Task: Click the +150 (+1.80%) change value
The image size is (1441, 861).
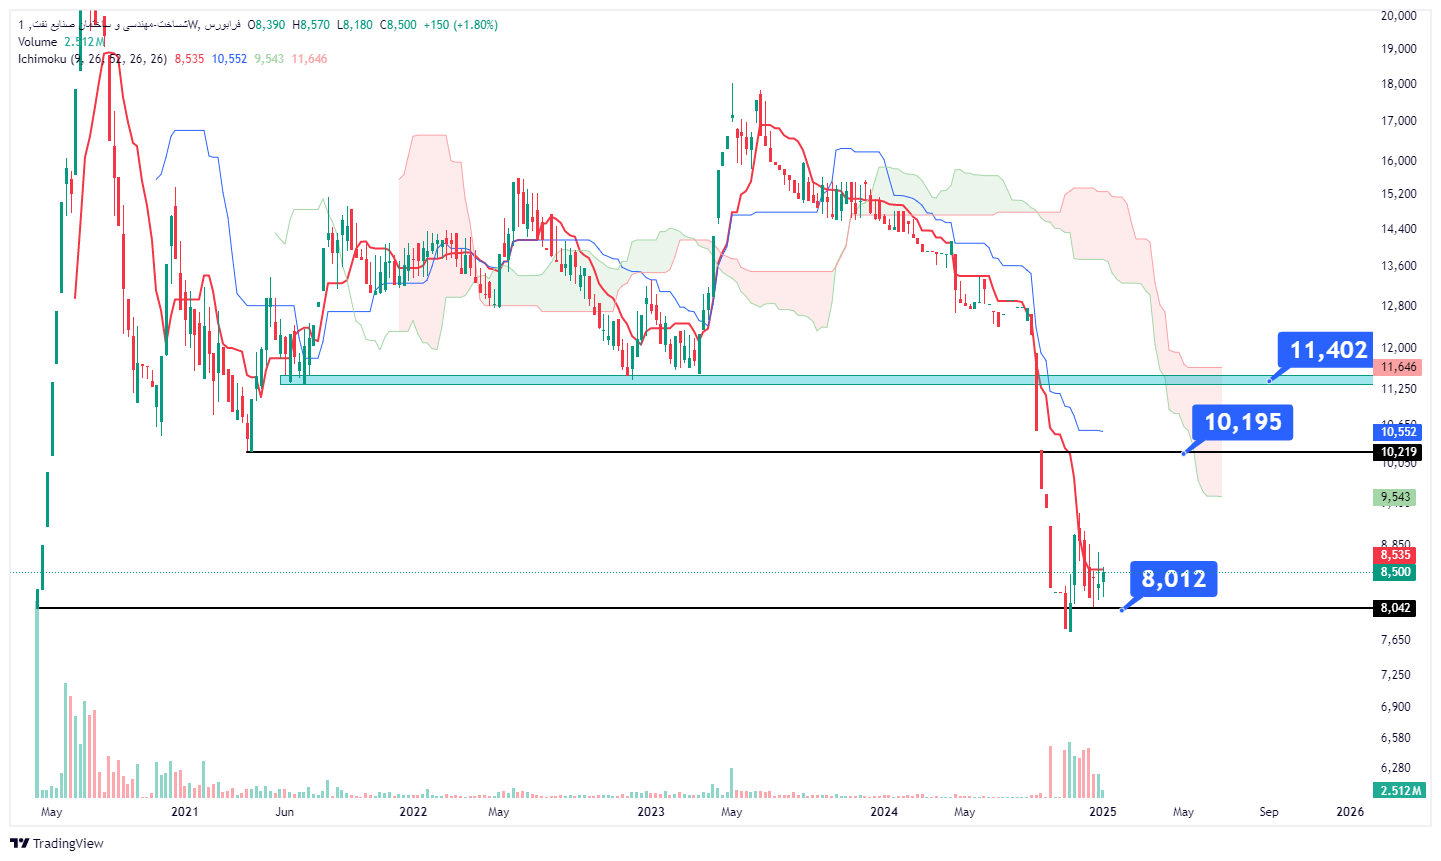Action: tap(461, 25)
